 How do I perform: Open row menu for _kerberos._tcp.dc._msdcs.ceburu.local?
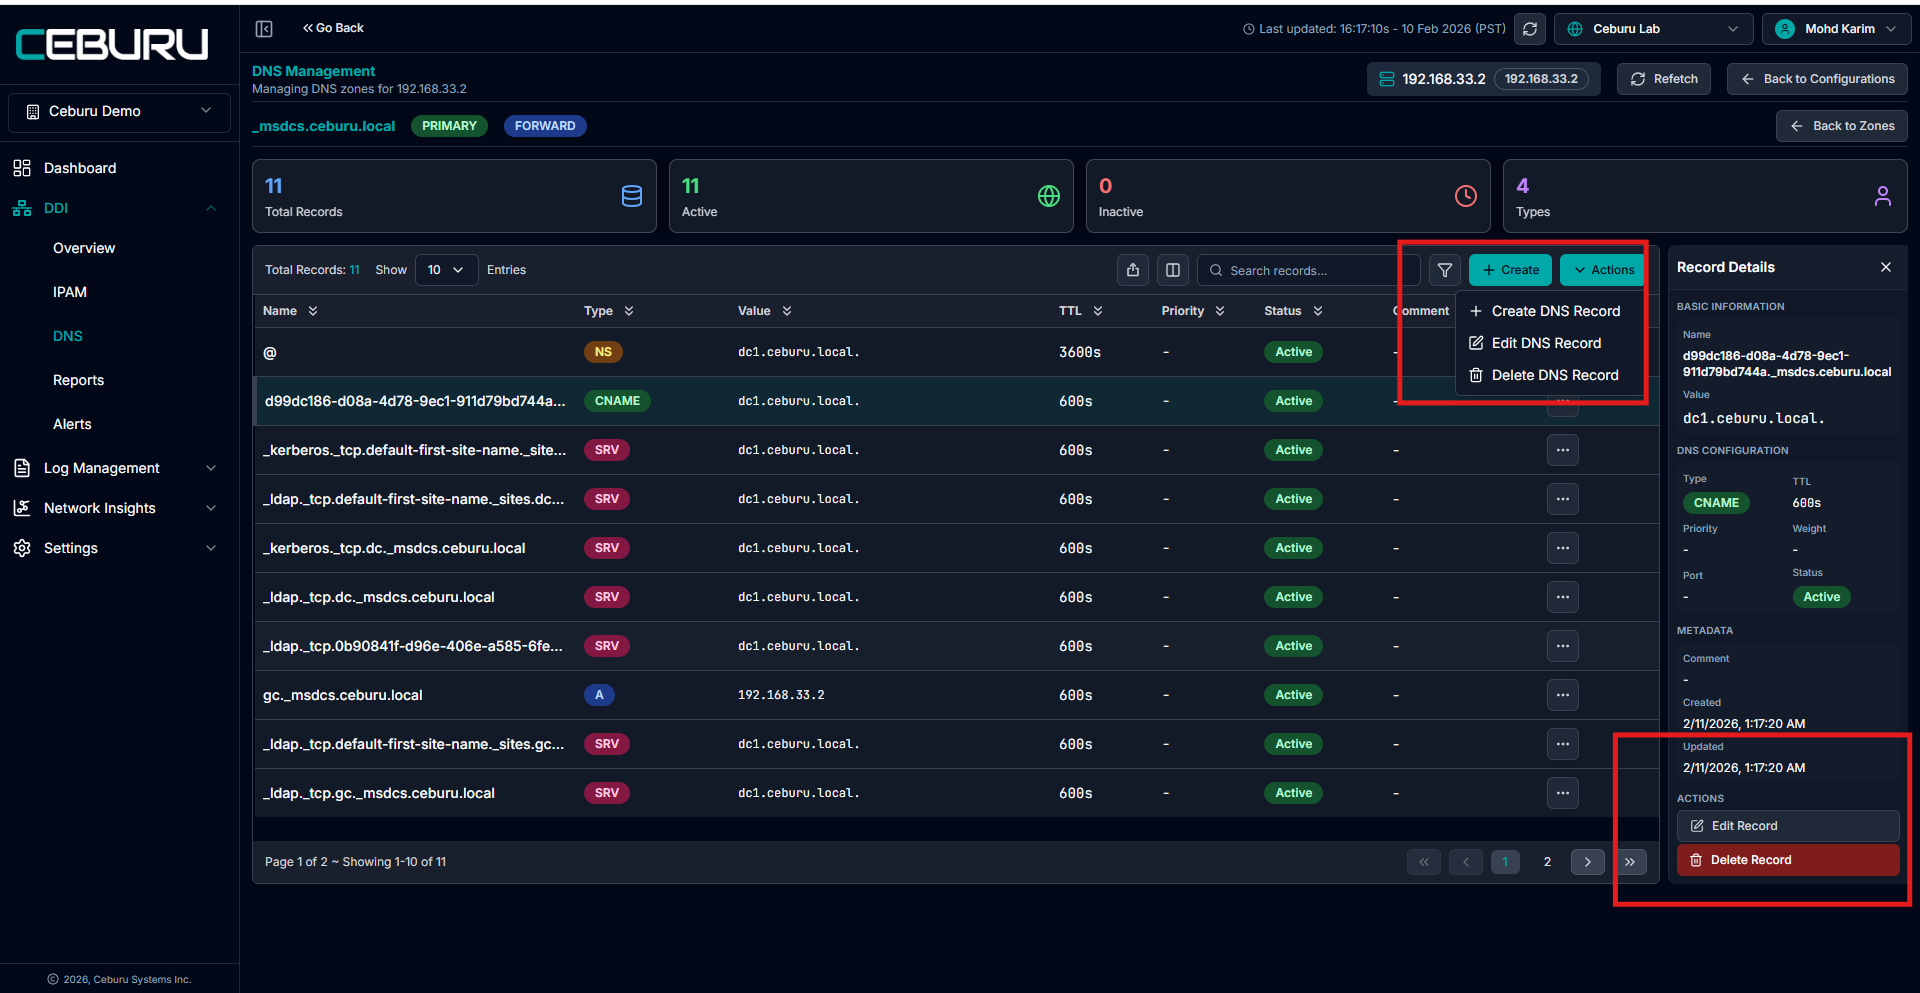(1563, 548)
